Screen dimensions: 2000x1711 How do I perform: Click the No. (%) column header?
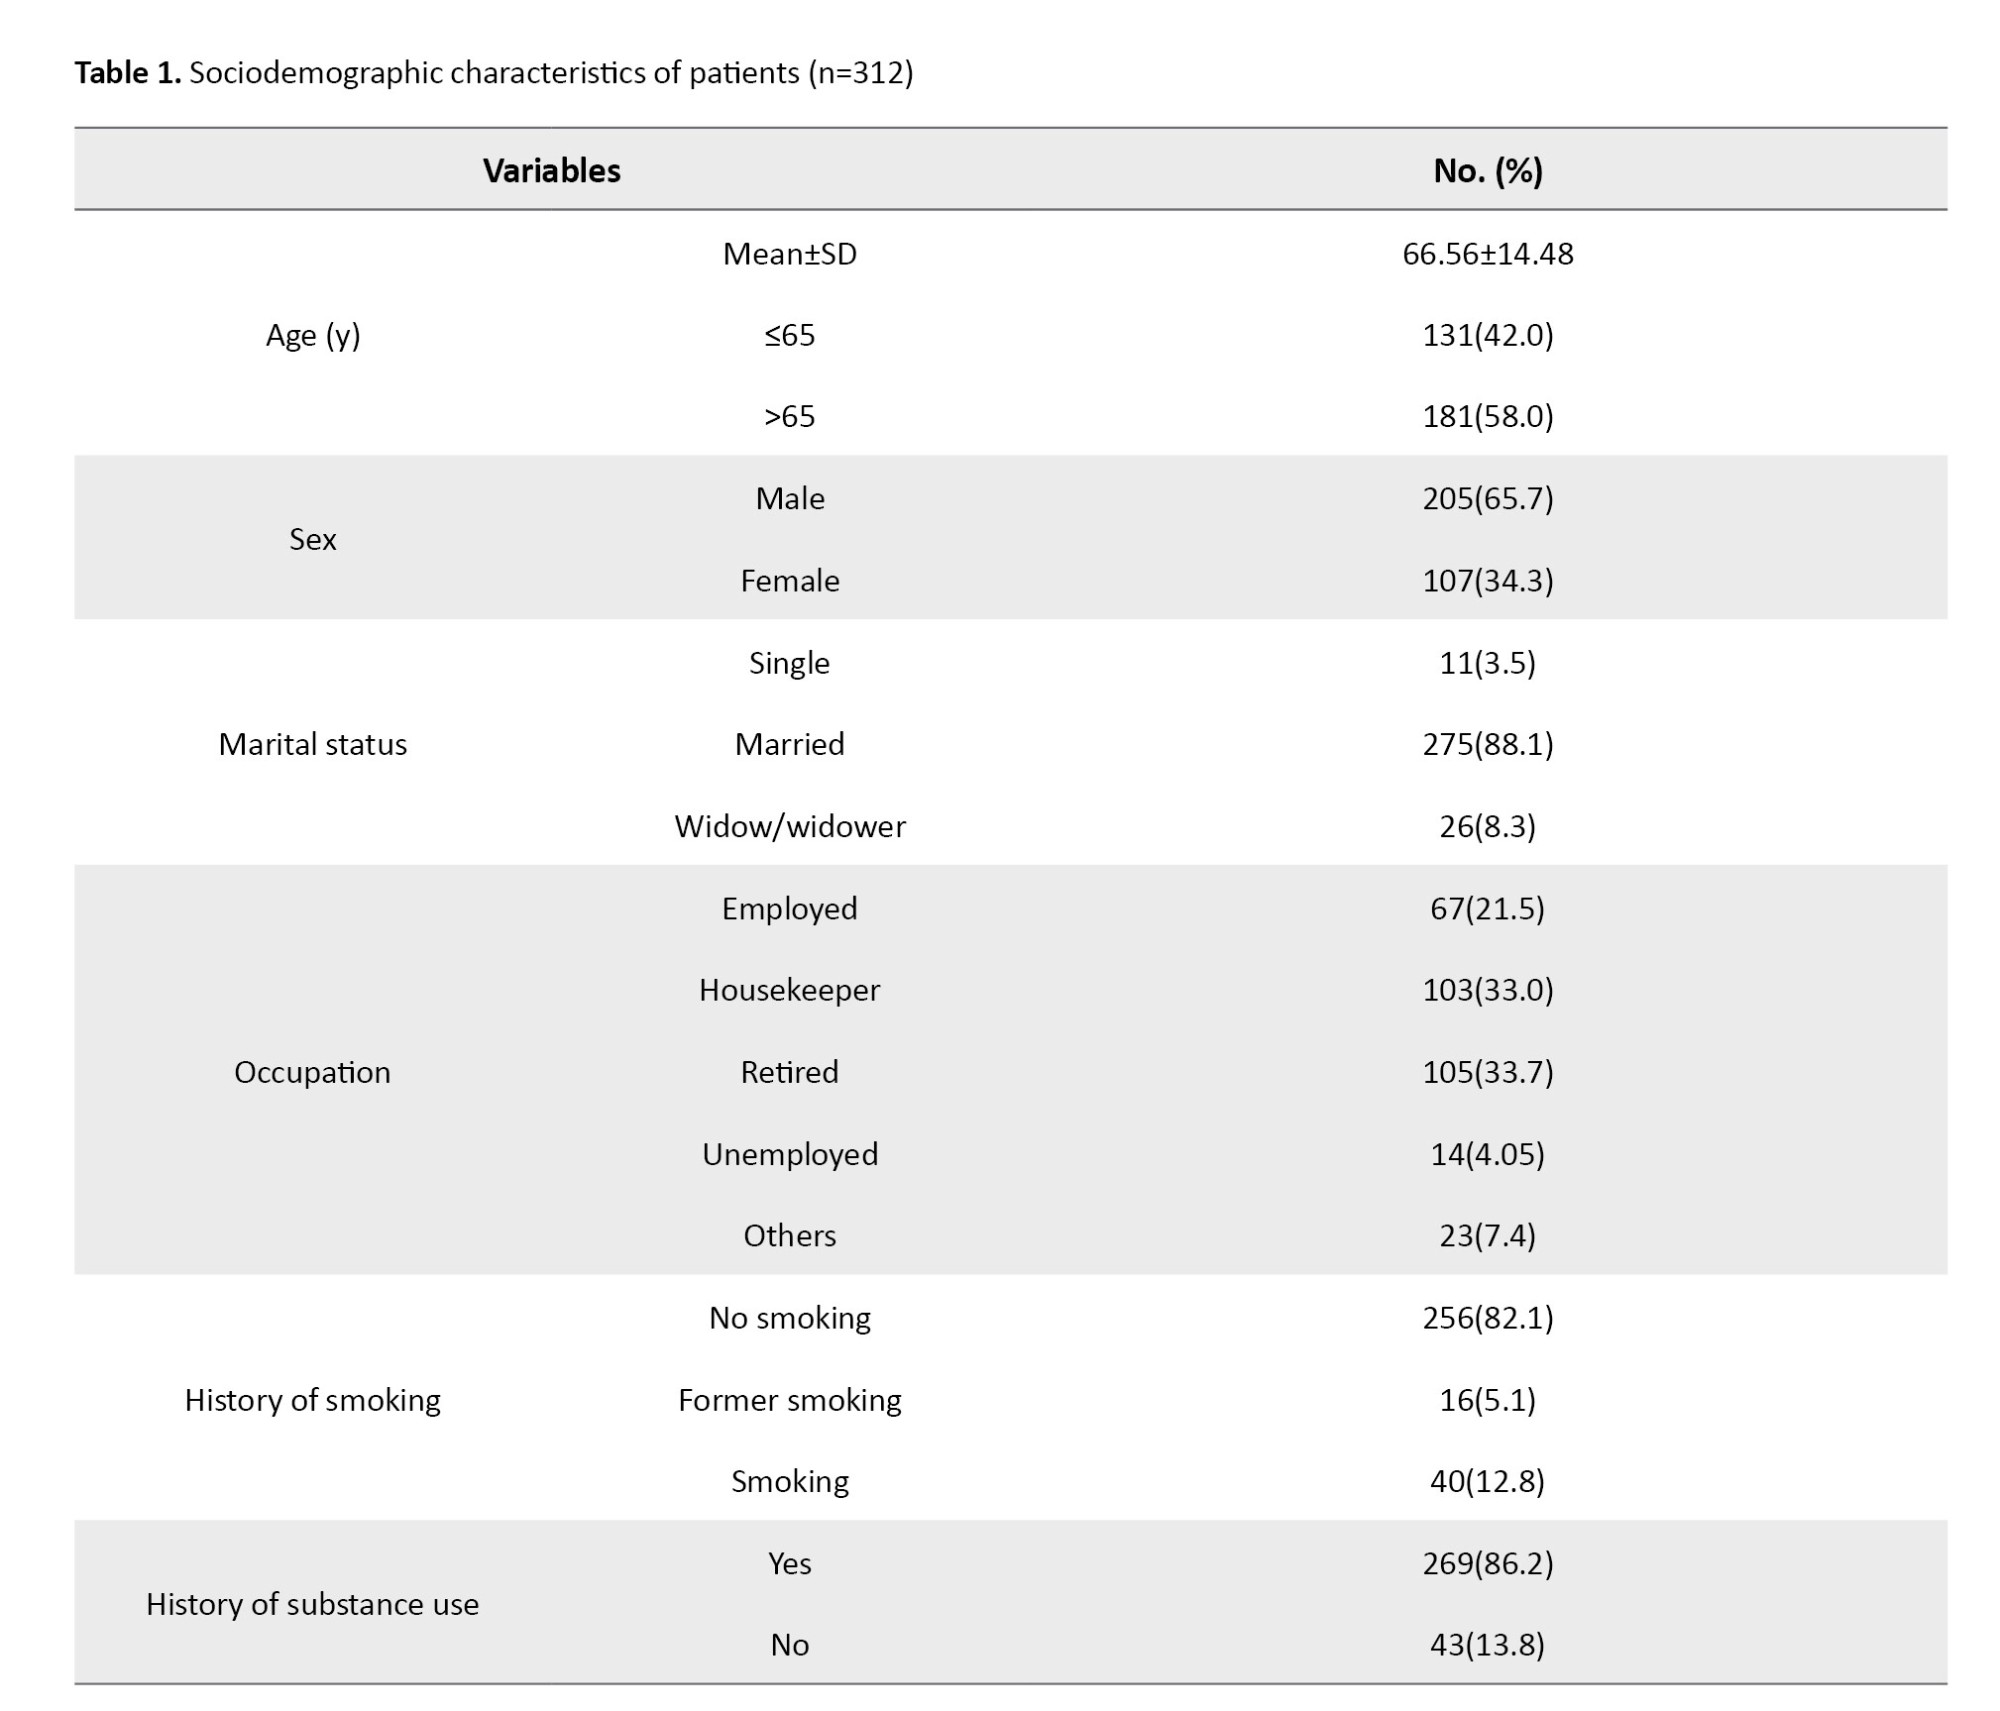tap(1487, 171)
